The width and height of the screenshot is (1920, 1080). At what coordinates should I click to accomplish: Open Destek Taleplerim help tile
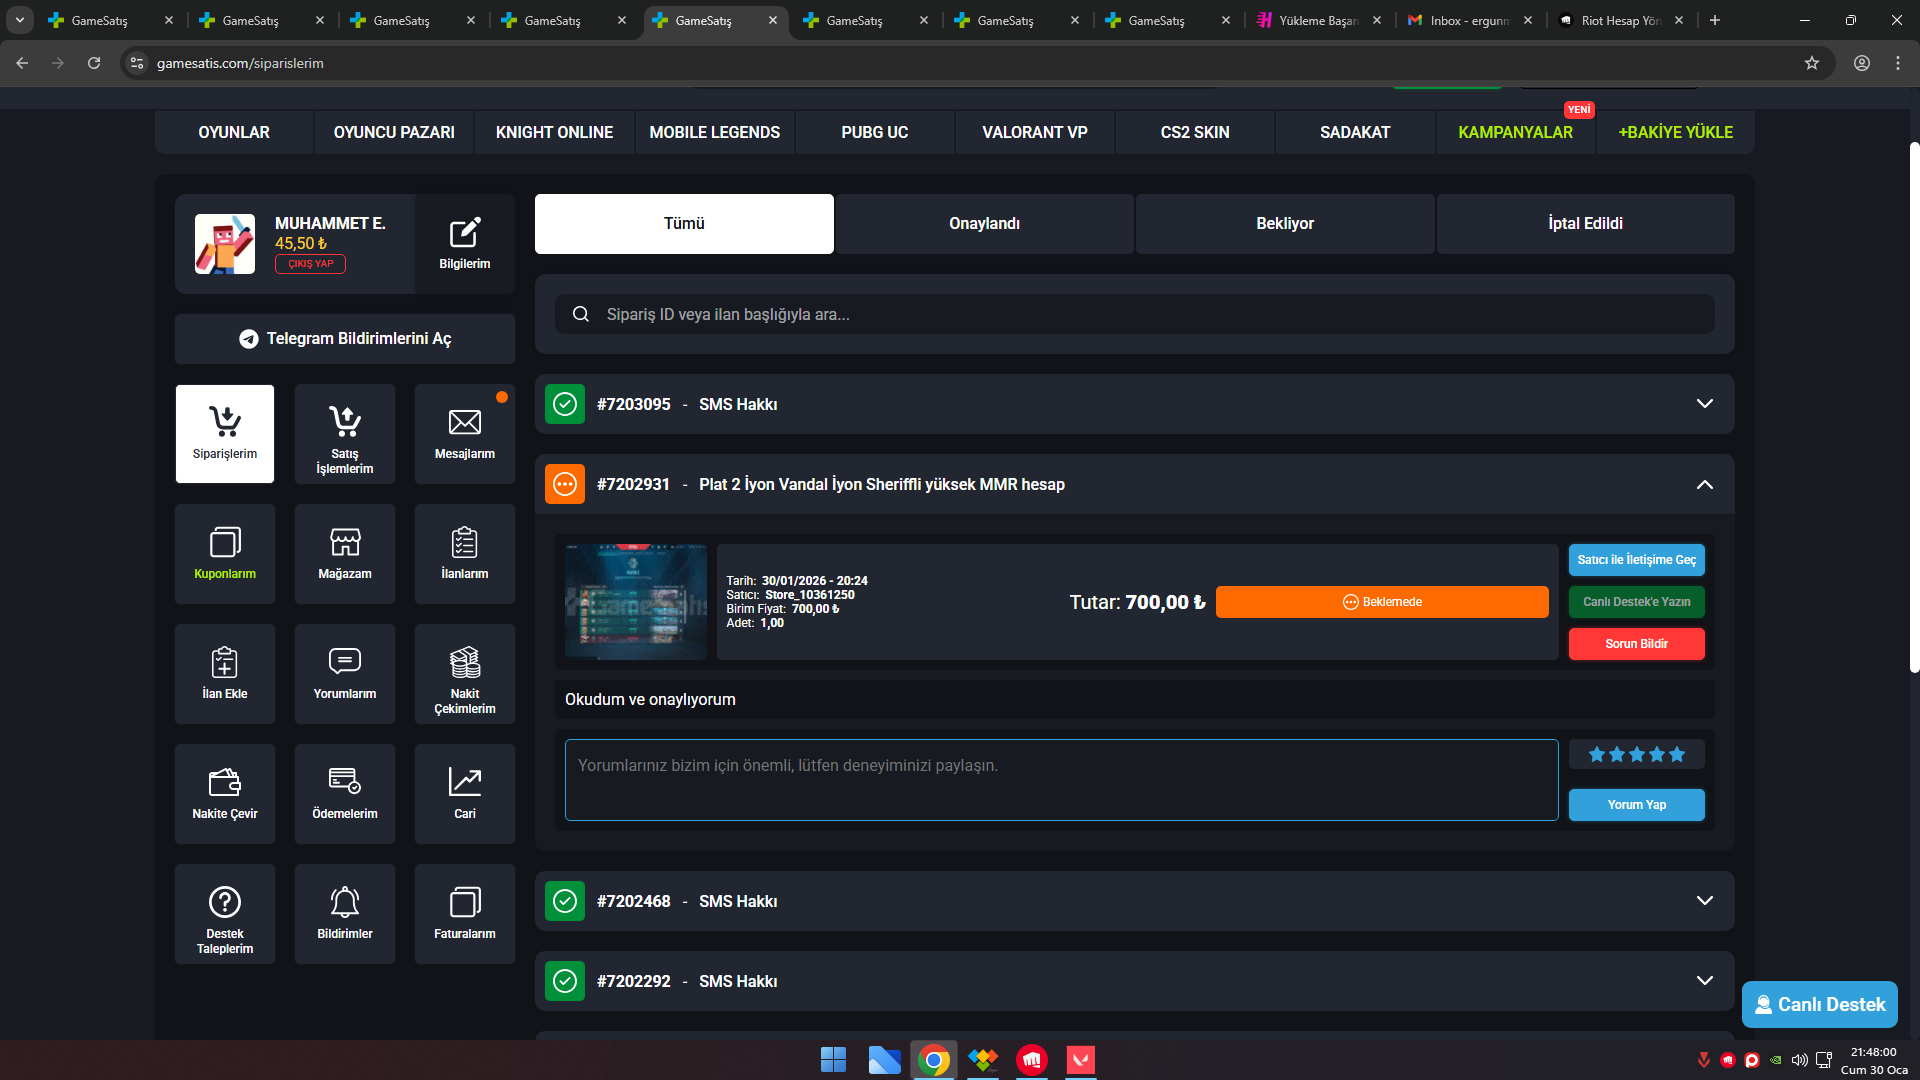tap(225, 914)
